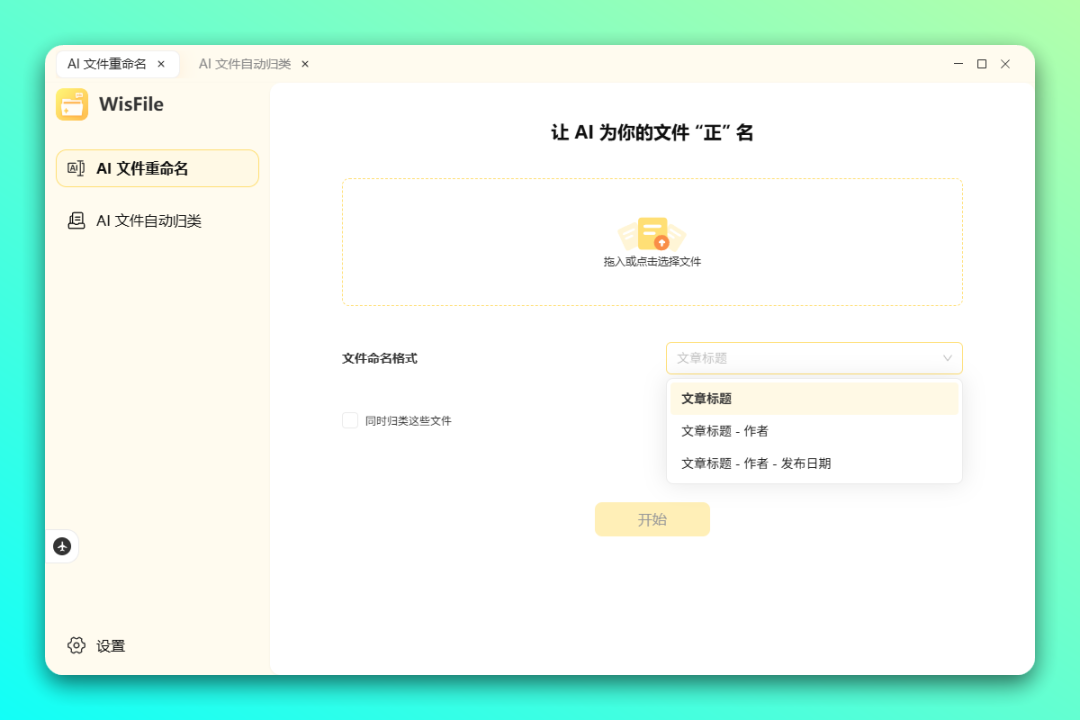
Task: Click 拖入或点击选择文件 drop zone text
Action: point(652,262)
